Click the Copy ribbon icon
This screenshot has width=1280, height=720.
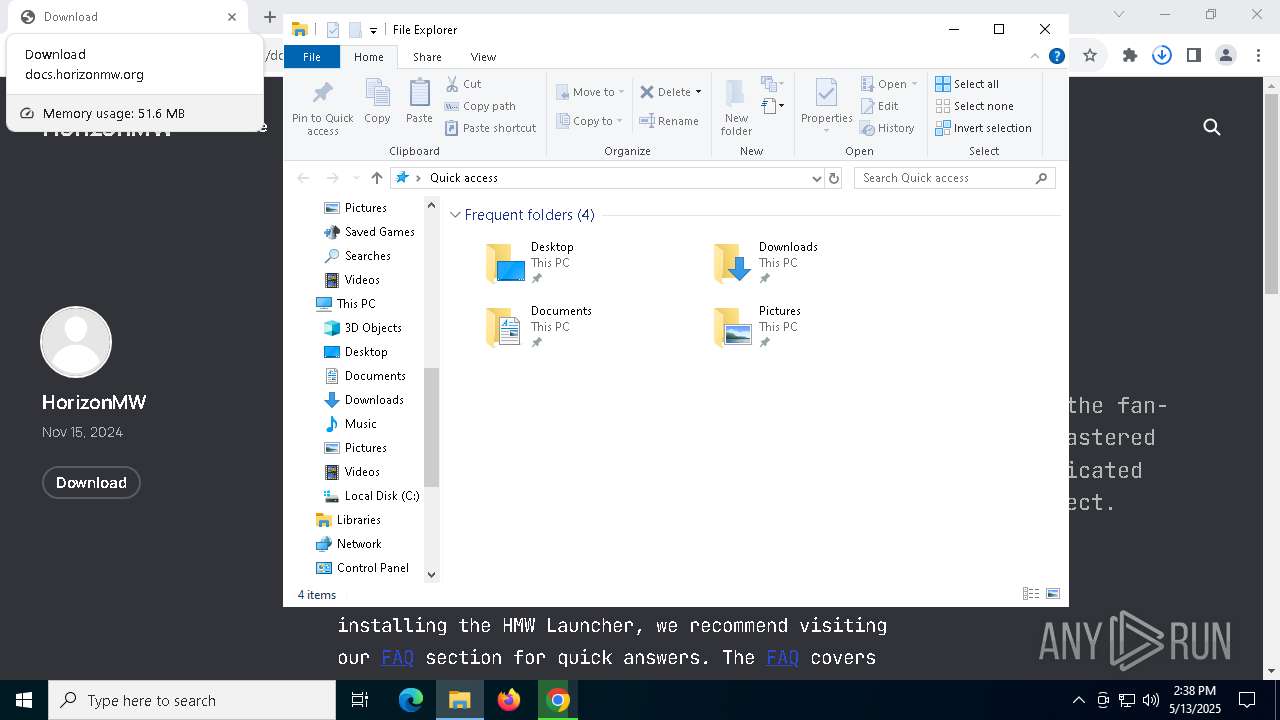377,102
